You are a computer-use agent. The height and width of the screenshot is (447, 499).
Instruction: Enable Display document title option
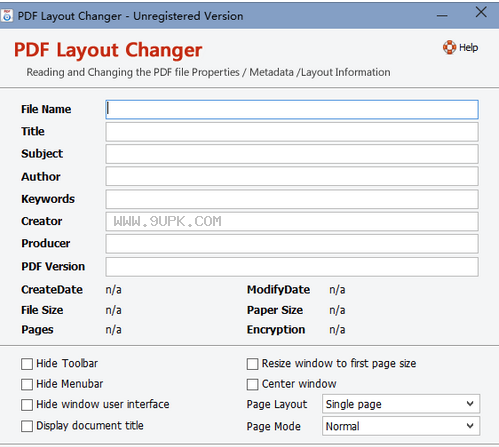27,426
